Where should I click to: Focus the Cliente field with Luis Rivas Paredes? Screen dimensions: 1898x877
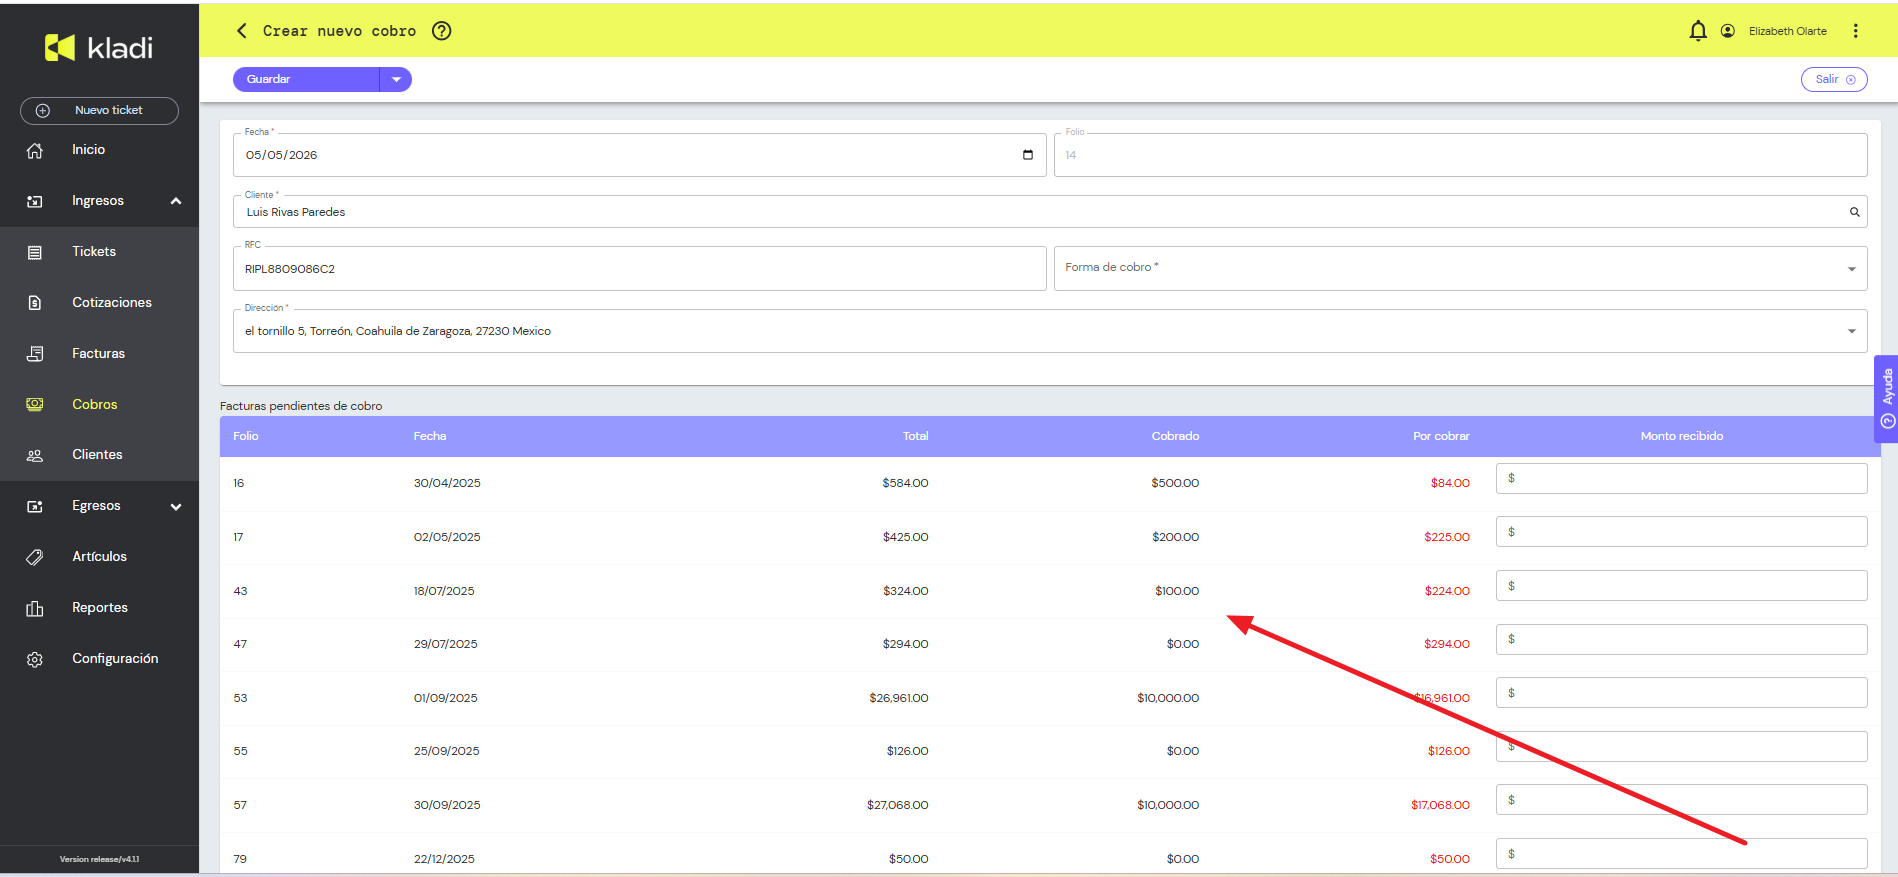tap(1050, 212)
